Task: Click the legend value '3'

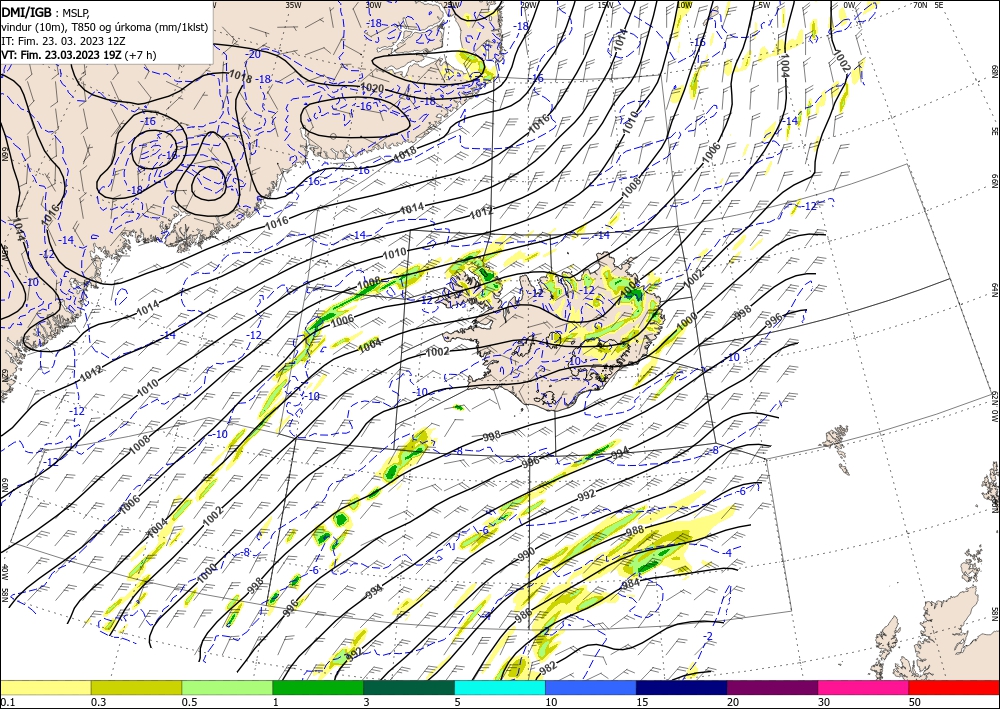Action: click(366, 702)
